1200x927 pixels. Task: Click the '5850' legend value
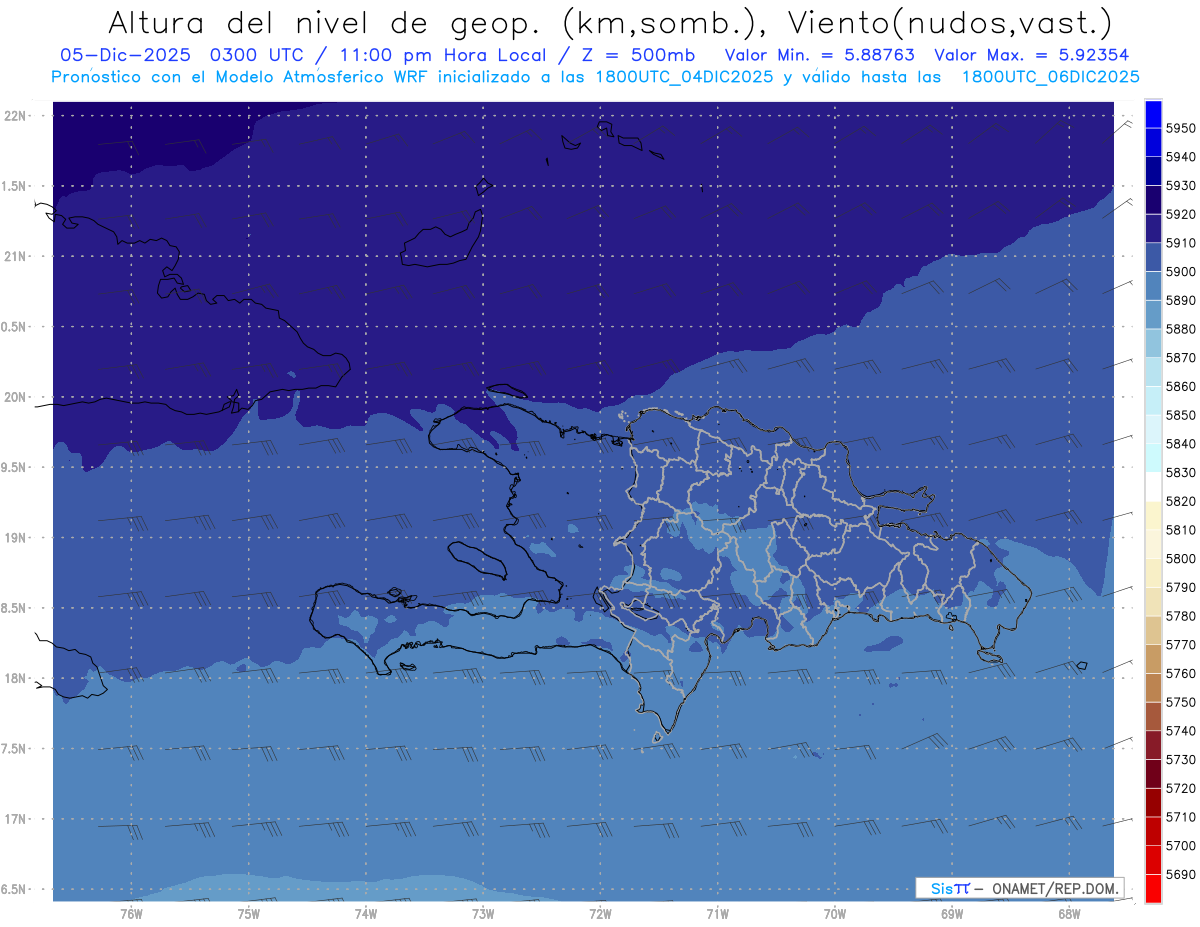pos(1181,415)
